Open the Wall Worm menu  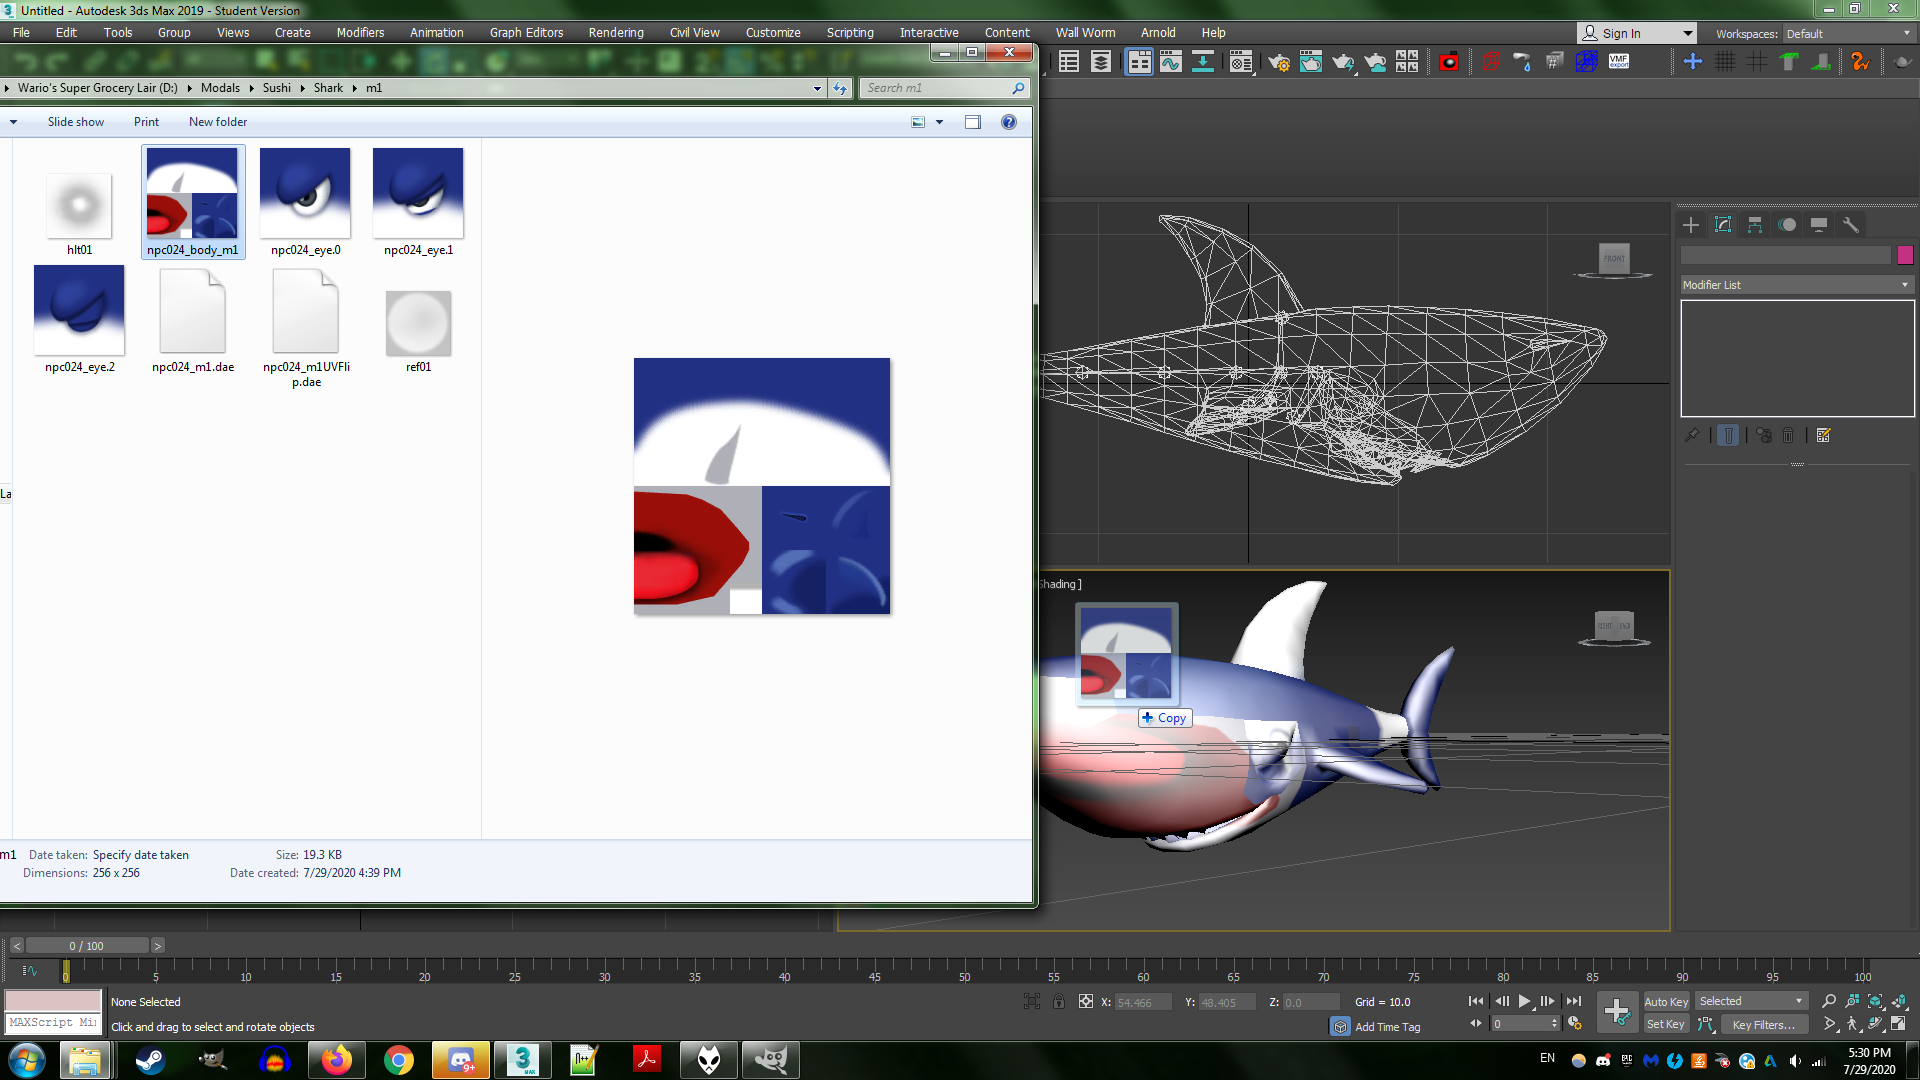(x=1085, y=32)
